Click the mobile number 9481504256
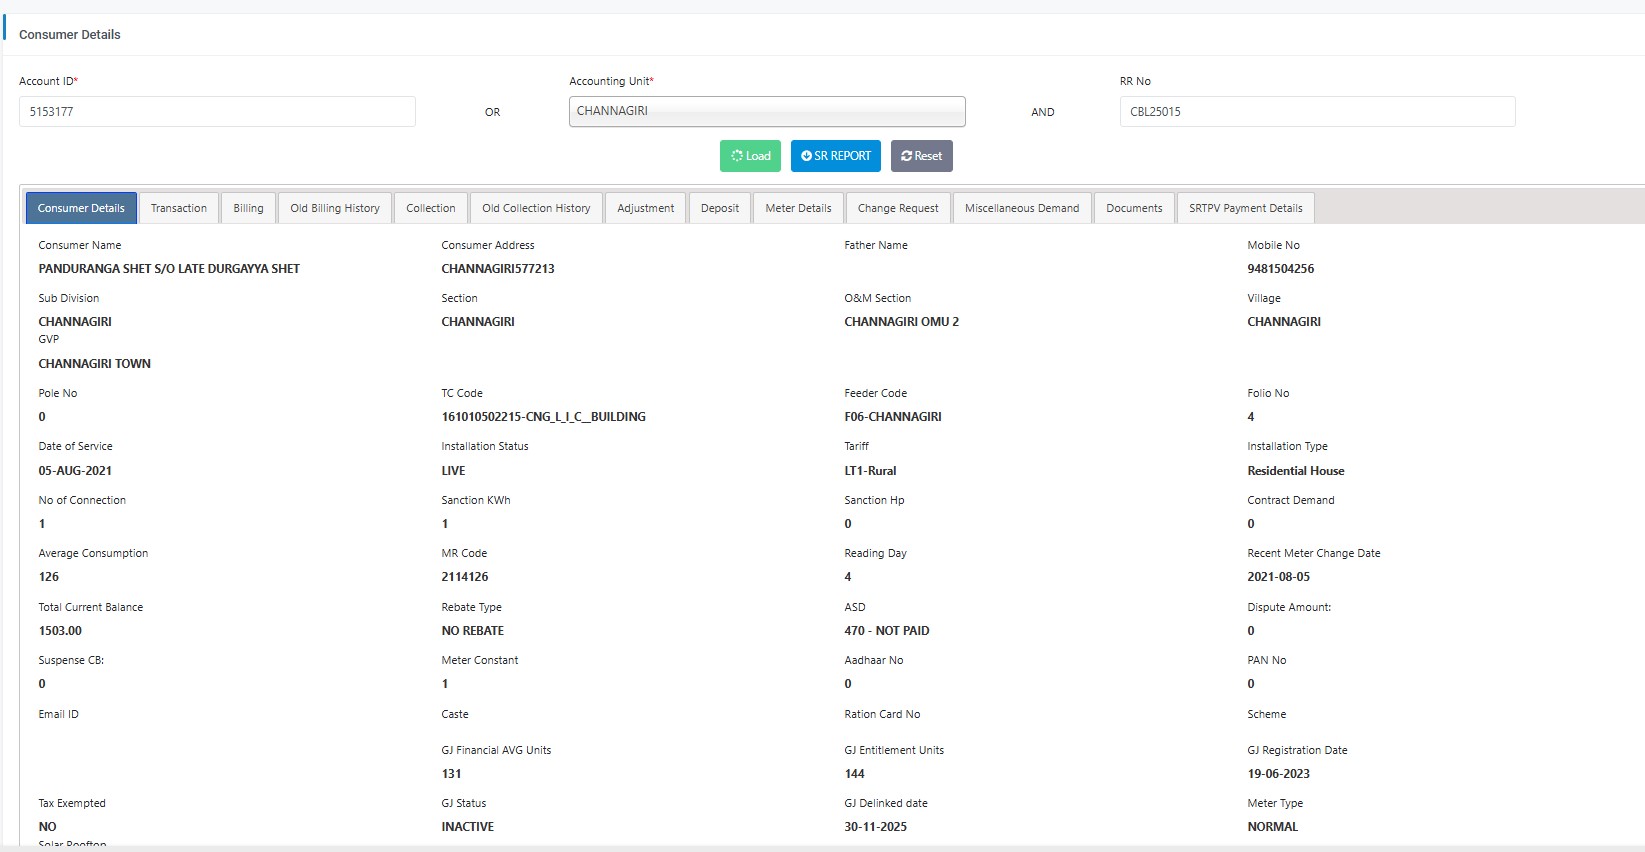 1280,269
